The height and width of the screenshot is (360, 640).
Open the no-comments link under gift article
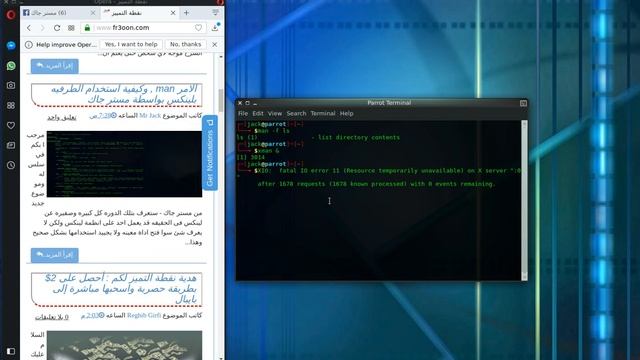point(51,317)
